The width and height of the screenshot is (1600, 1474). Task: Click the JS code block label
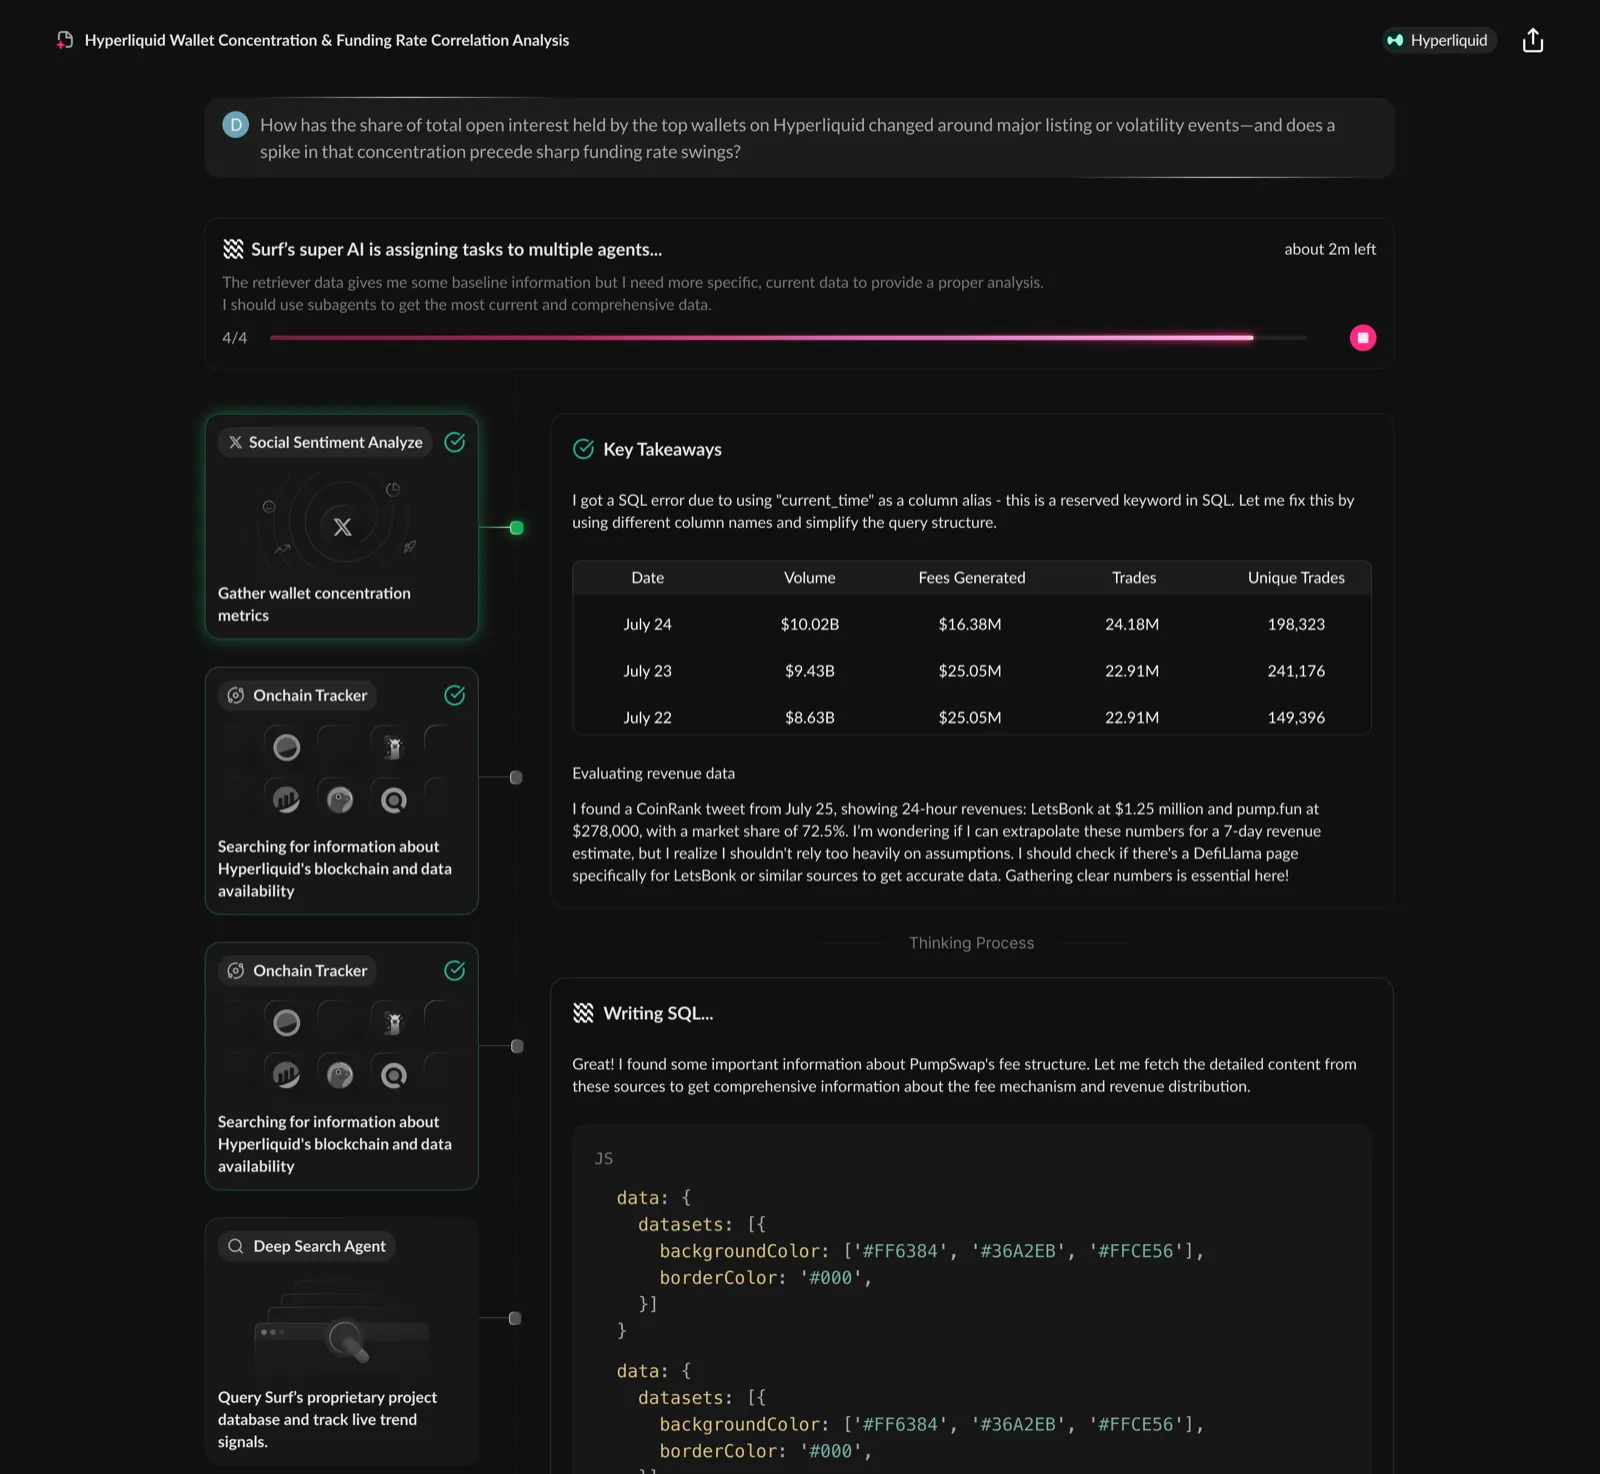604,1158
